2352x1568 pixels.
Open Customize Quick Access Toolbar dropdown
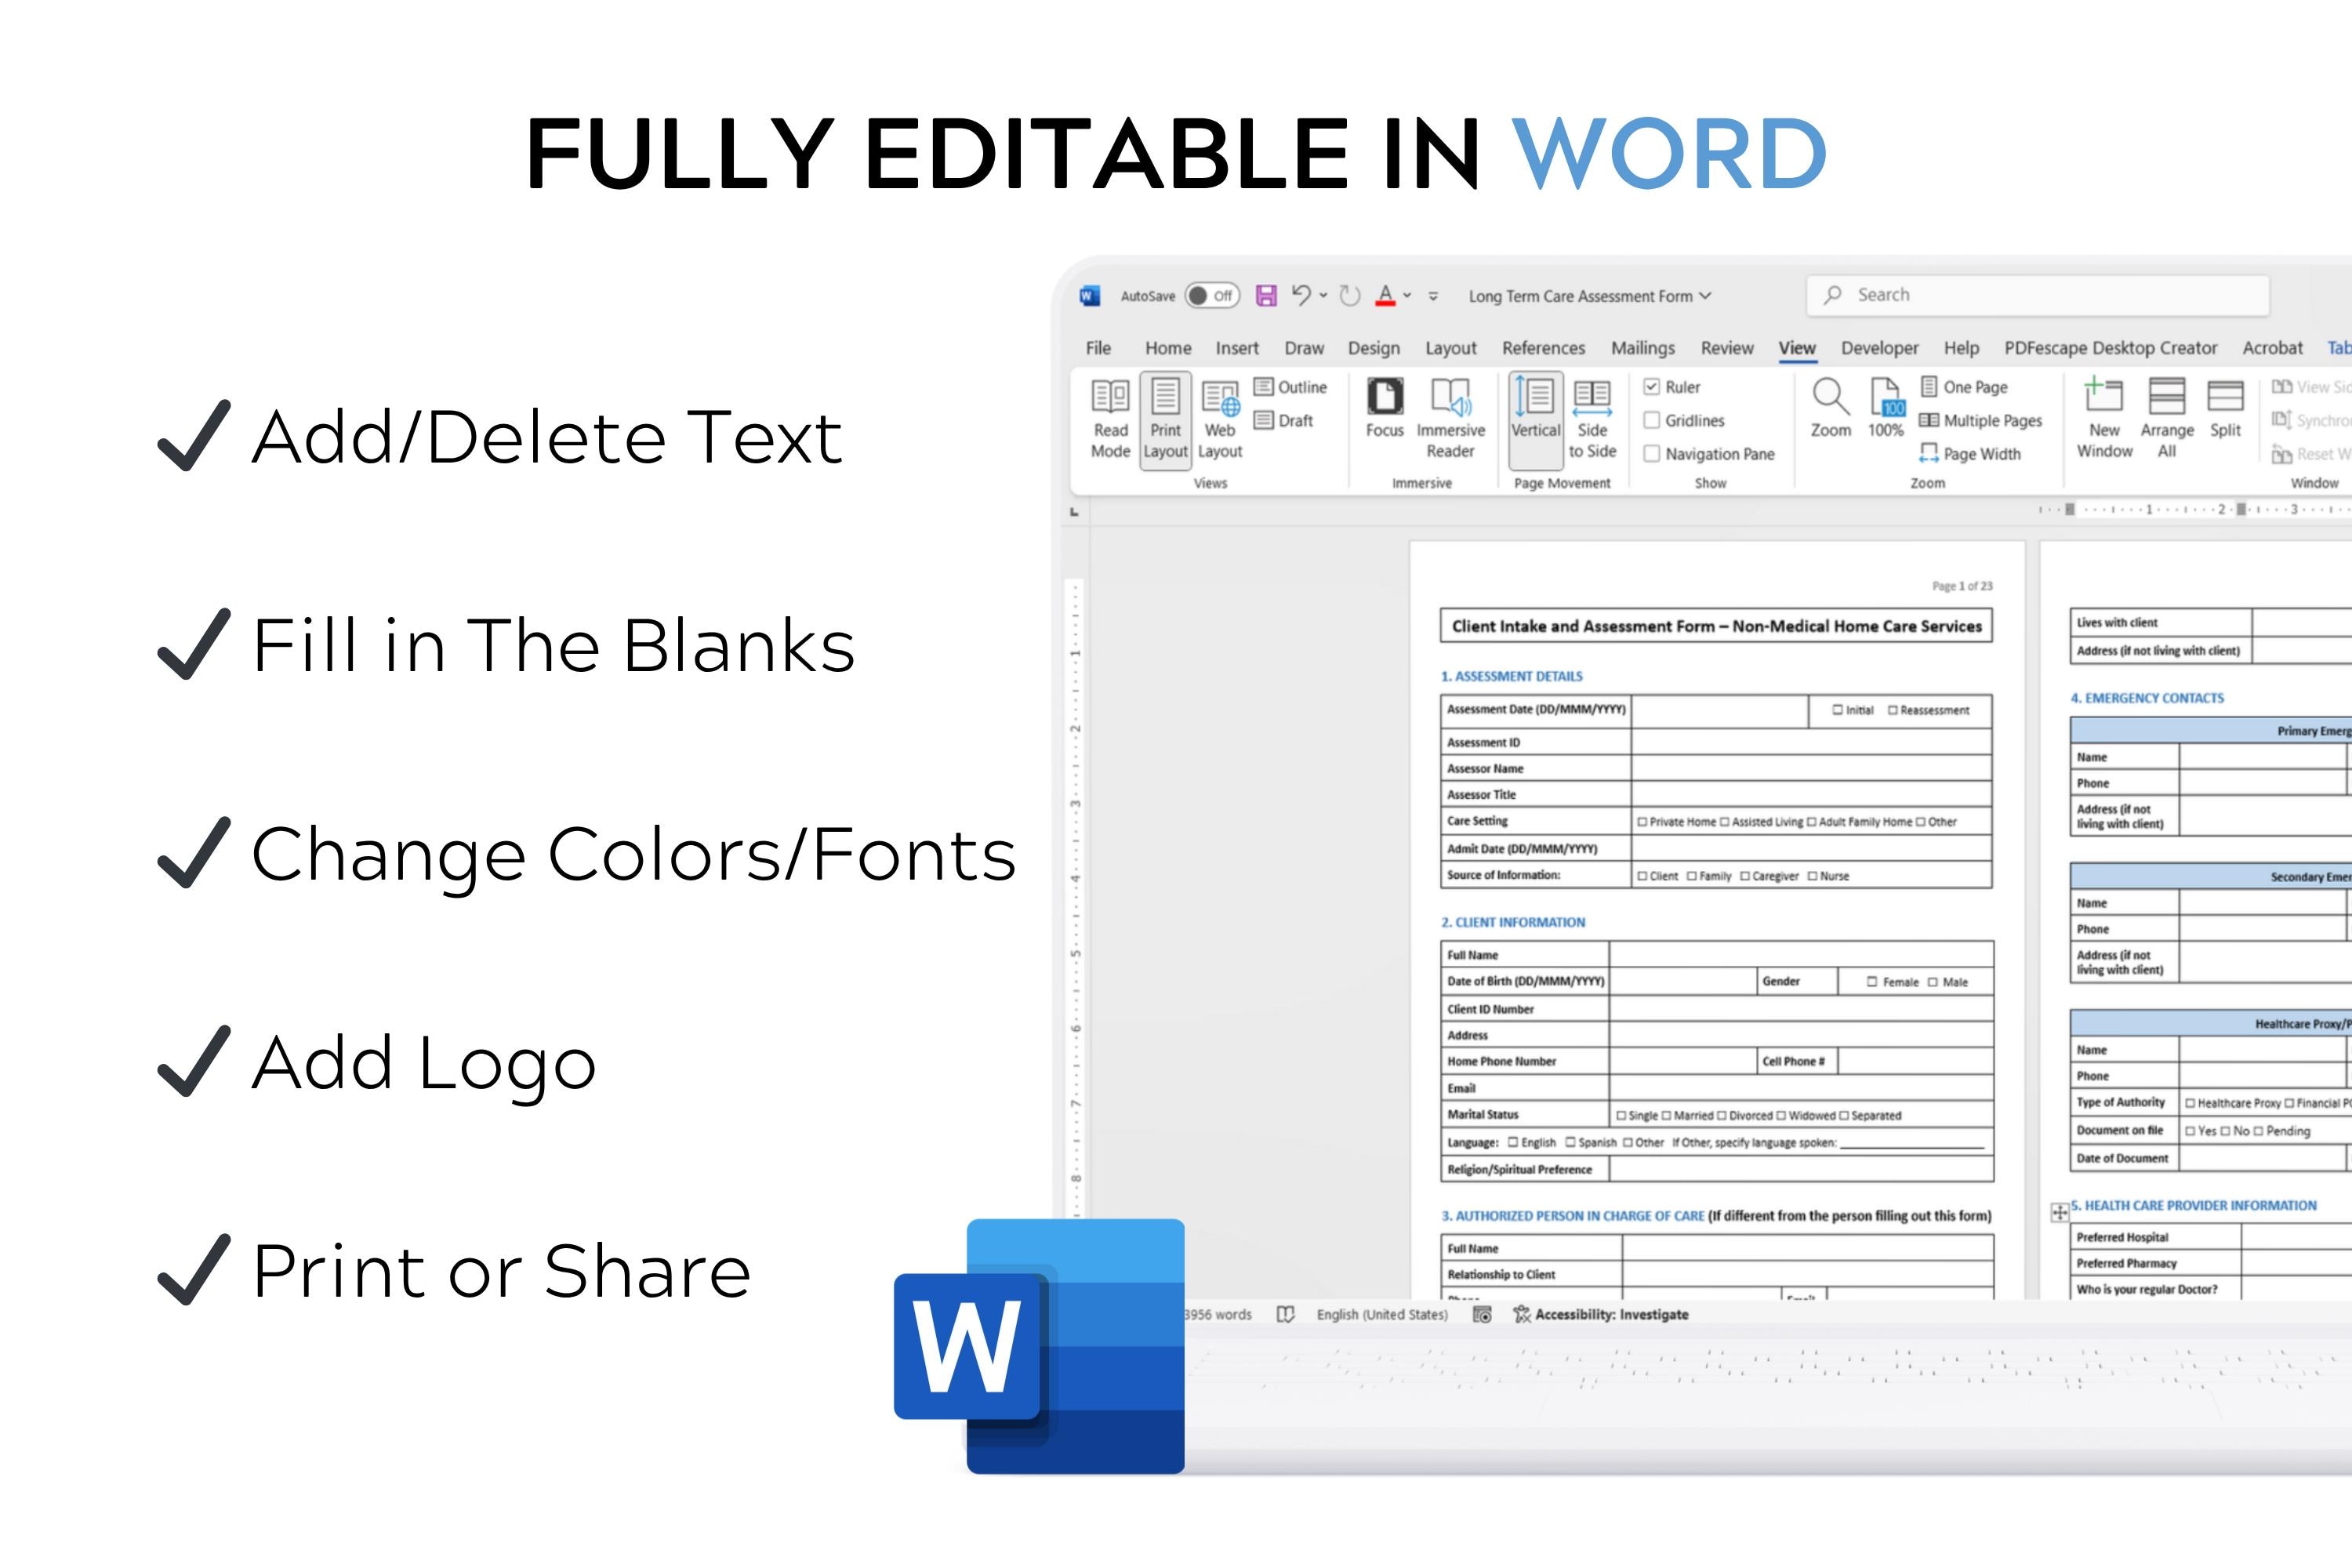[1433, 296]
